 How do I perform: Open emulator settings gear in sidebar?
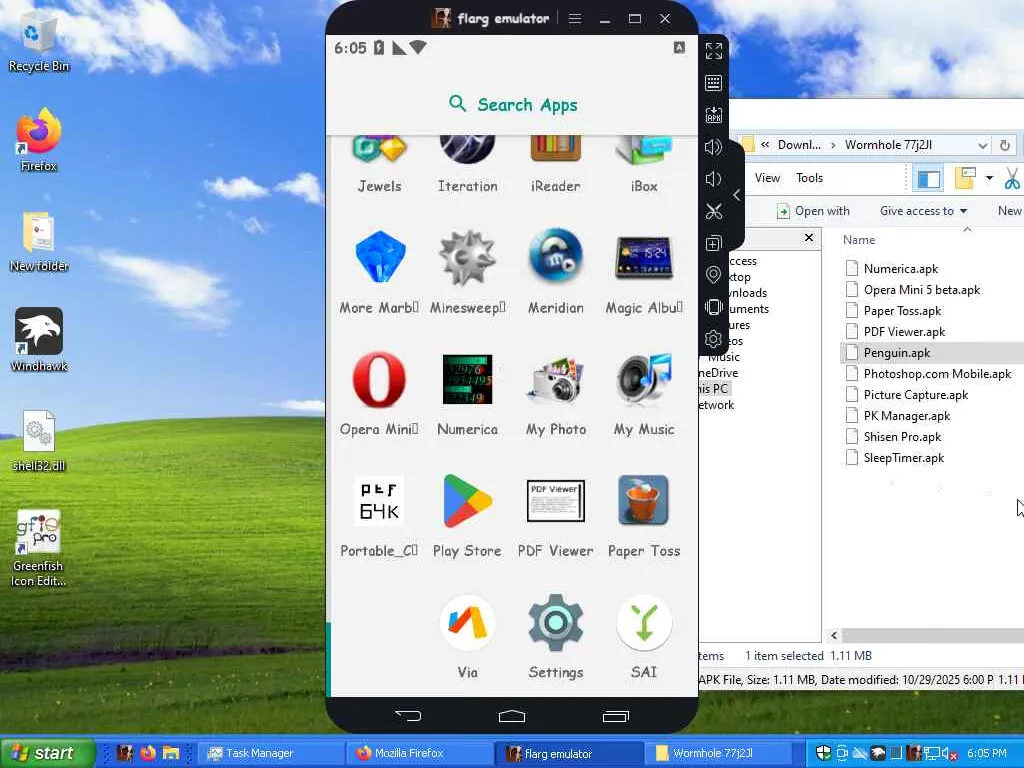tap(714, 339)
